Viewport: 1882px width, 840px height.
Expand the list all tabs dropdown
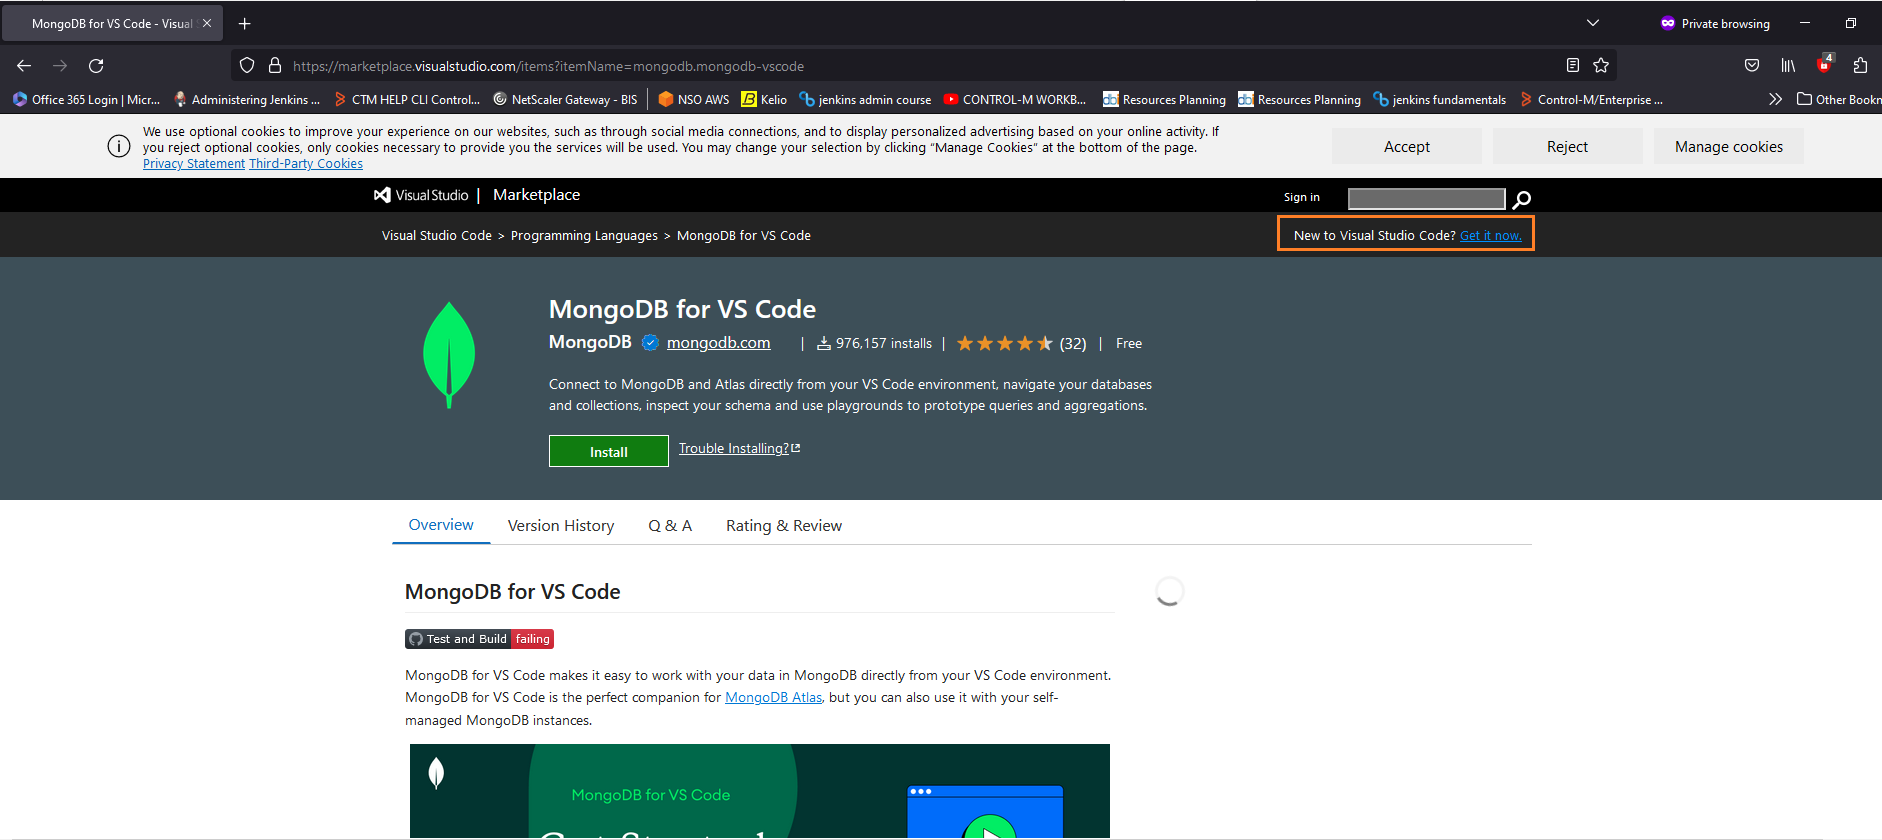click(1593, 23)
